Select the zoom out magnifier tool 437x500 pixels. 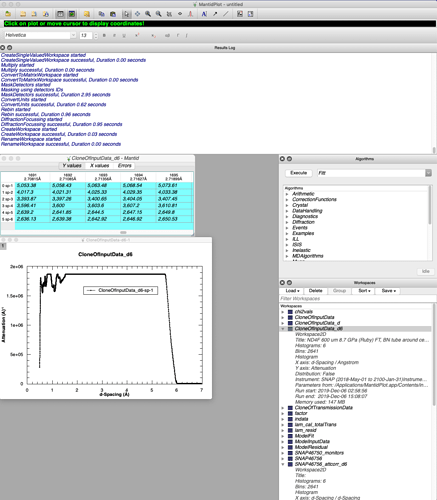click(159, 14)
